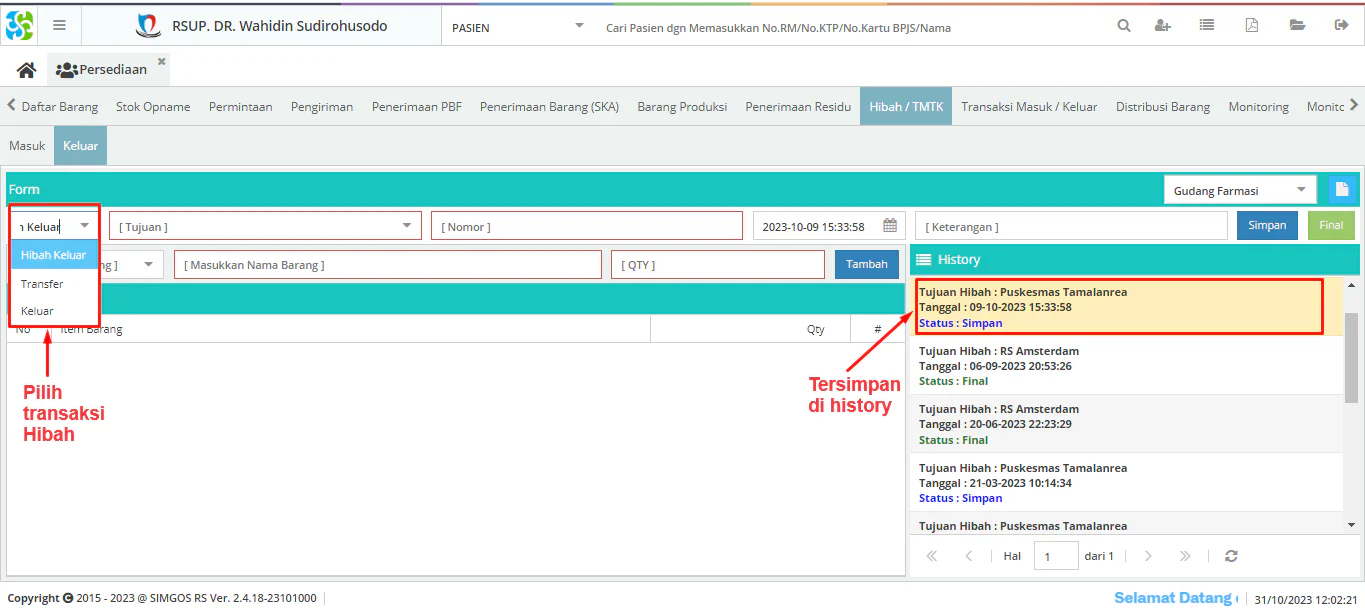Switch to the Masuk sub-tab
The height and width of the screenshot is (612, 1365).
(27, 146)
